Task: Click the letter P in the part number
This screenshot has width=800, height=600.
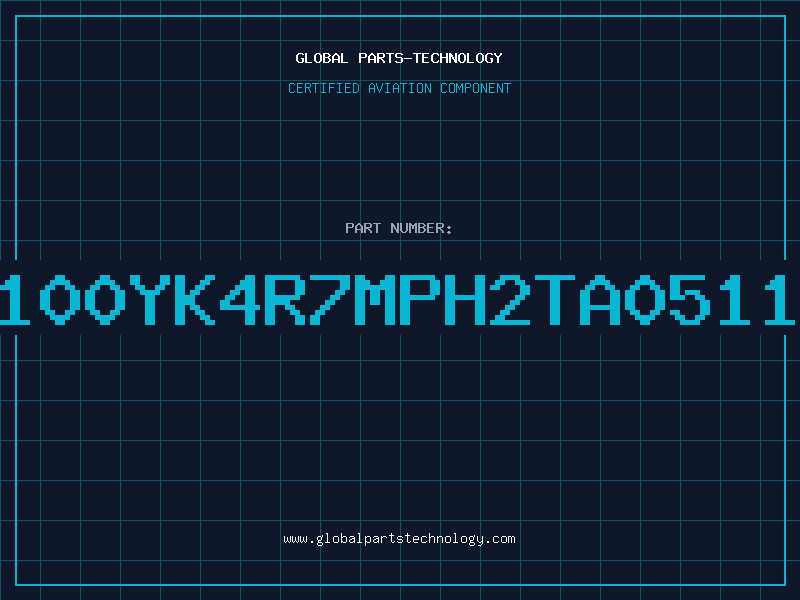Action: click(419, 300)
